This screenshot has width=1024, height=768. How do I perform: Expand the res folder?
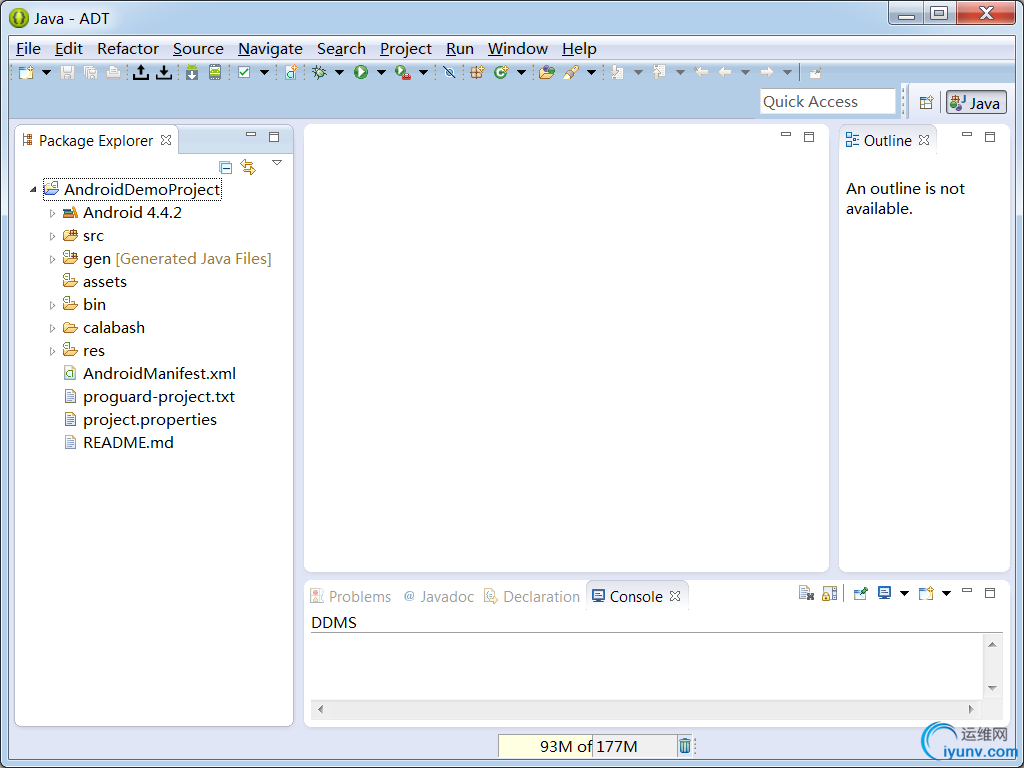point(52,351)
